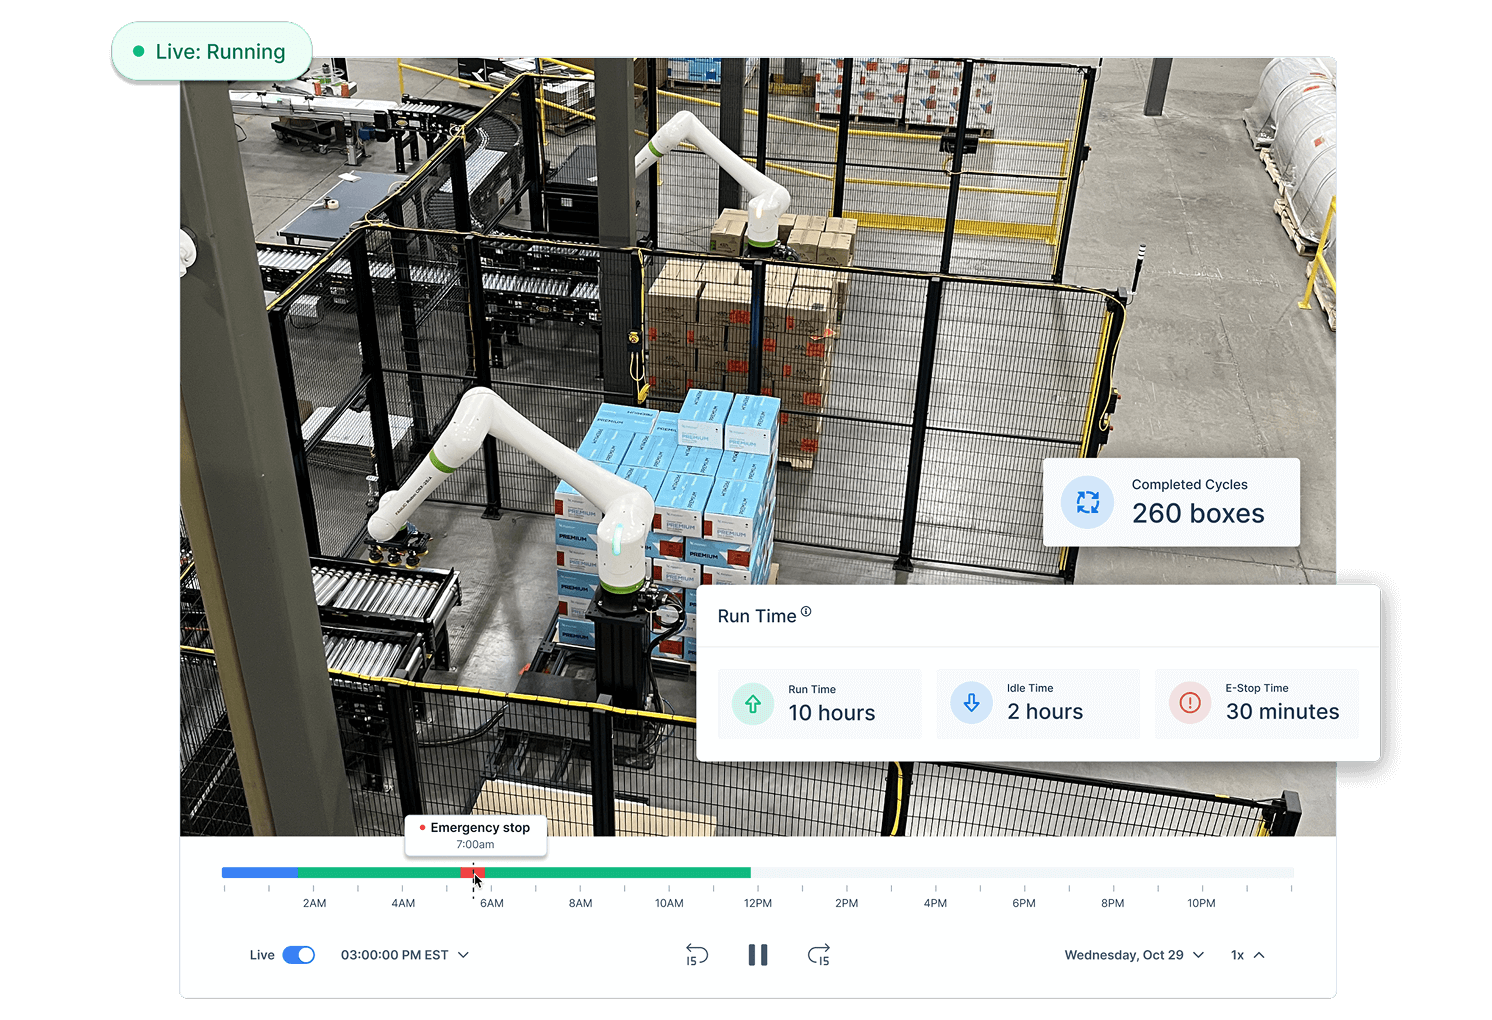Screen dimensions: 1492x1020
Task: Select the Live: Running status badge
Action: point(211,49)
